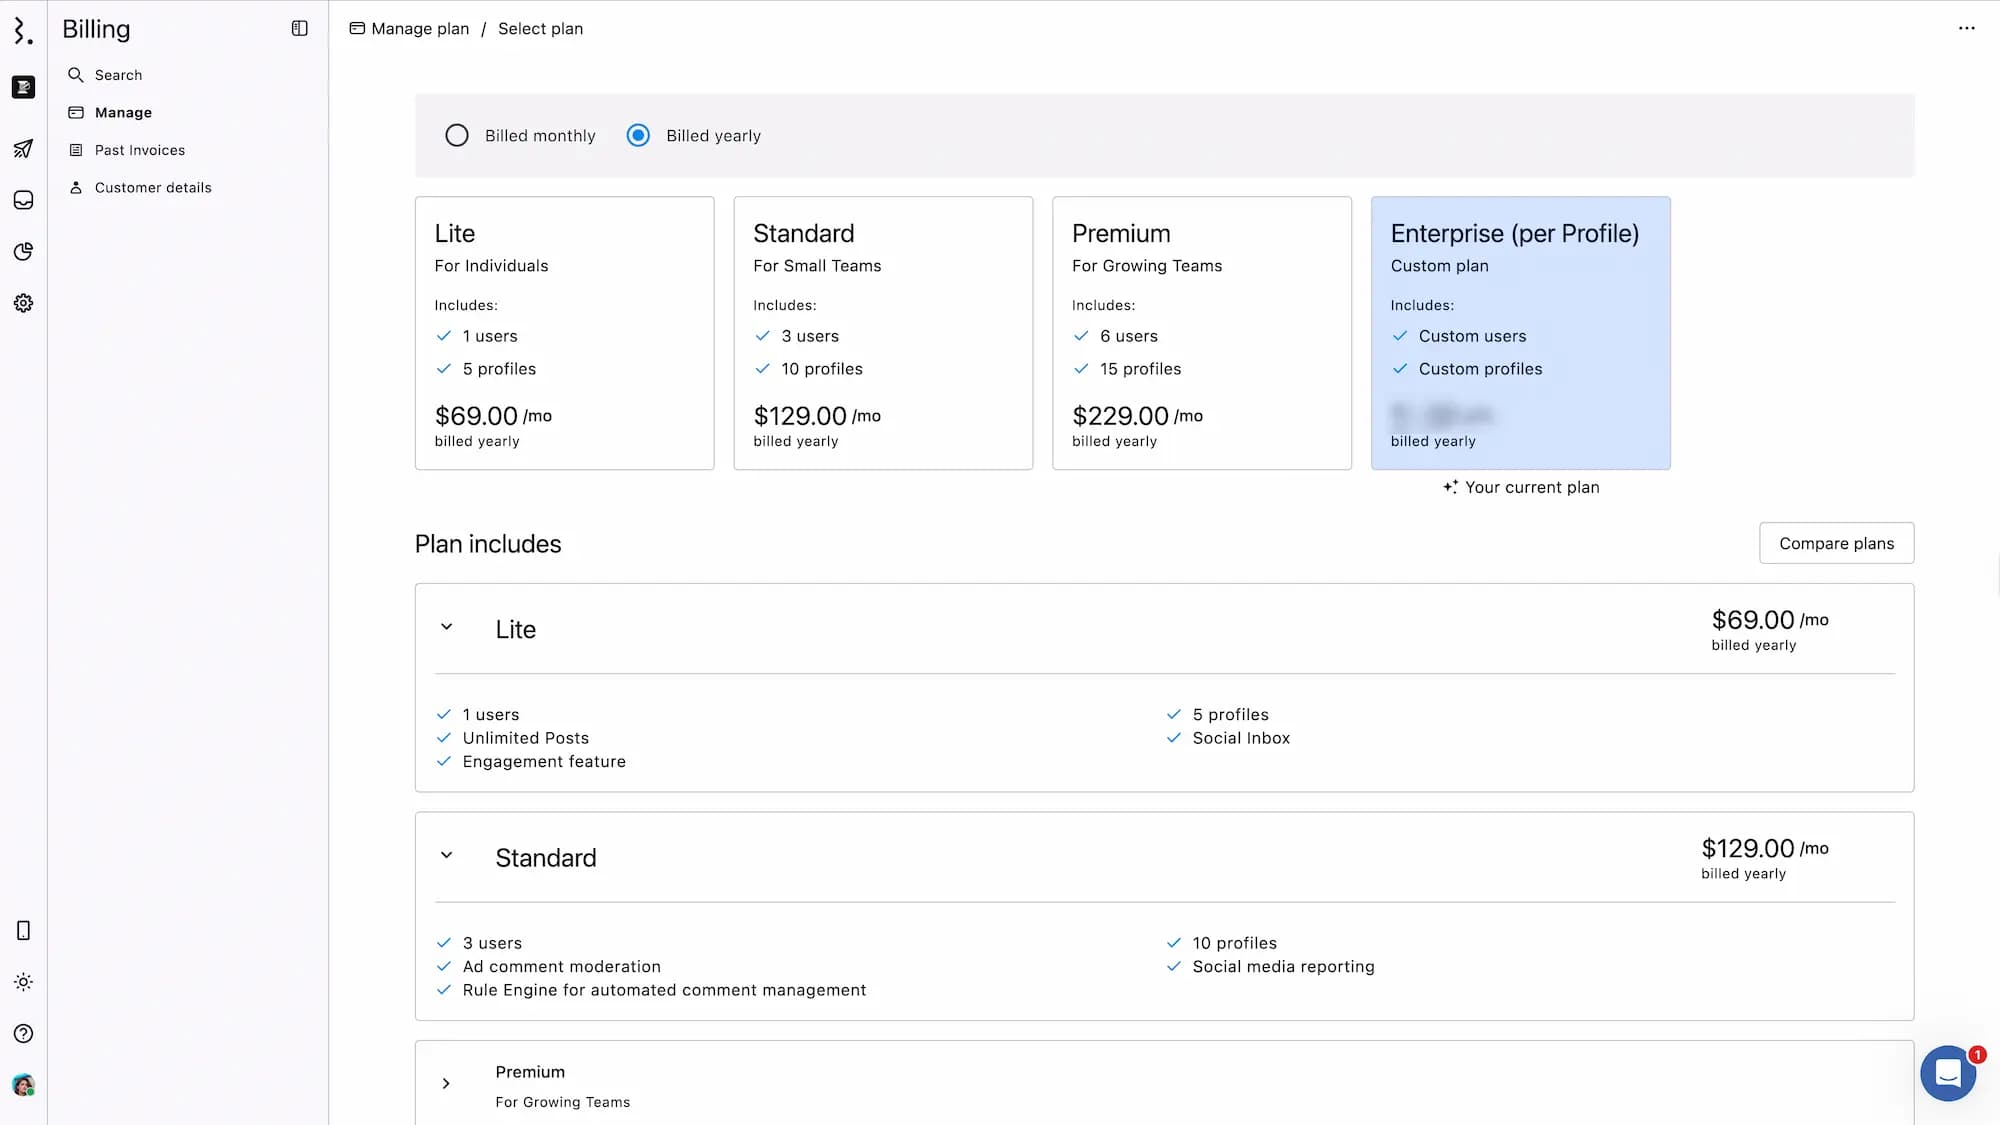Viewport: 2000px width, 1125px height.
Task: Select Billed monthly radio option
Action: [x=457, y=136]
